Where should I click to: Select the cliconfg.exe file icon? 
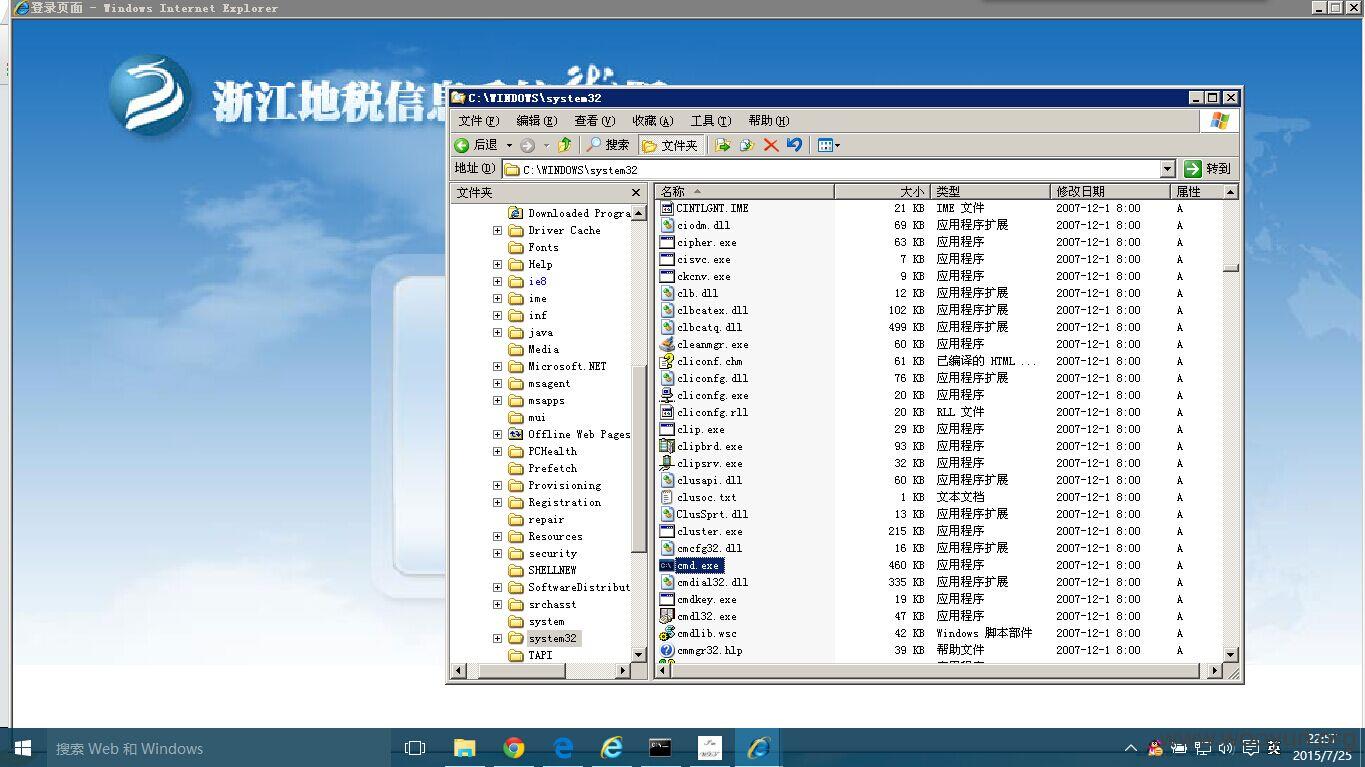(667, 395)
